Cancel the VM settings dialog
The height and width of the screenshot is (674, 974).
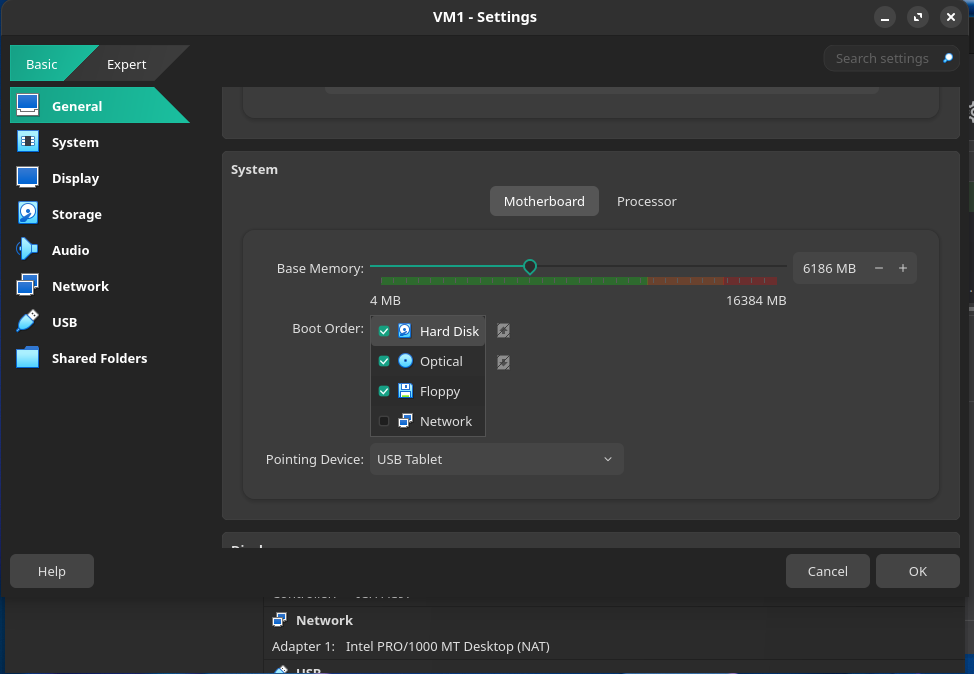(x=827, y=571)
